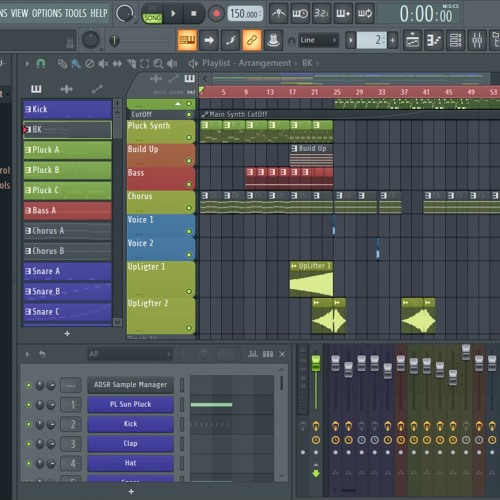Select the playlist zoom magnifier tool
Image resolution: width=500 pixels, height=500 pixels.
point(158,63)
